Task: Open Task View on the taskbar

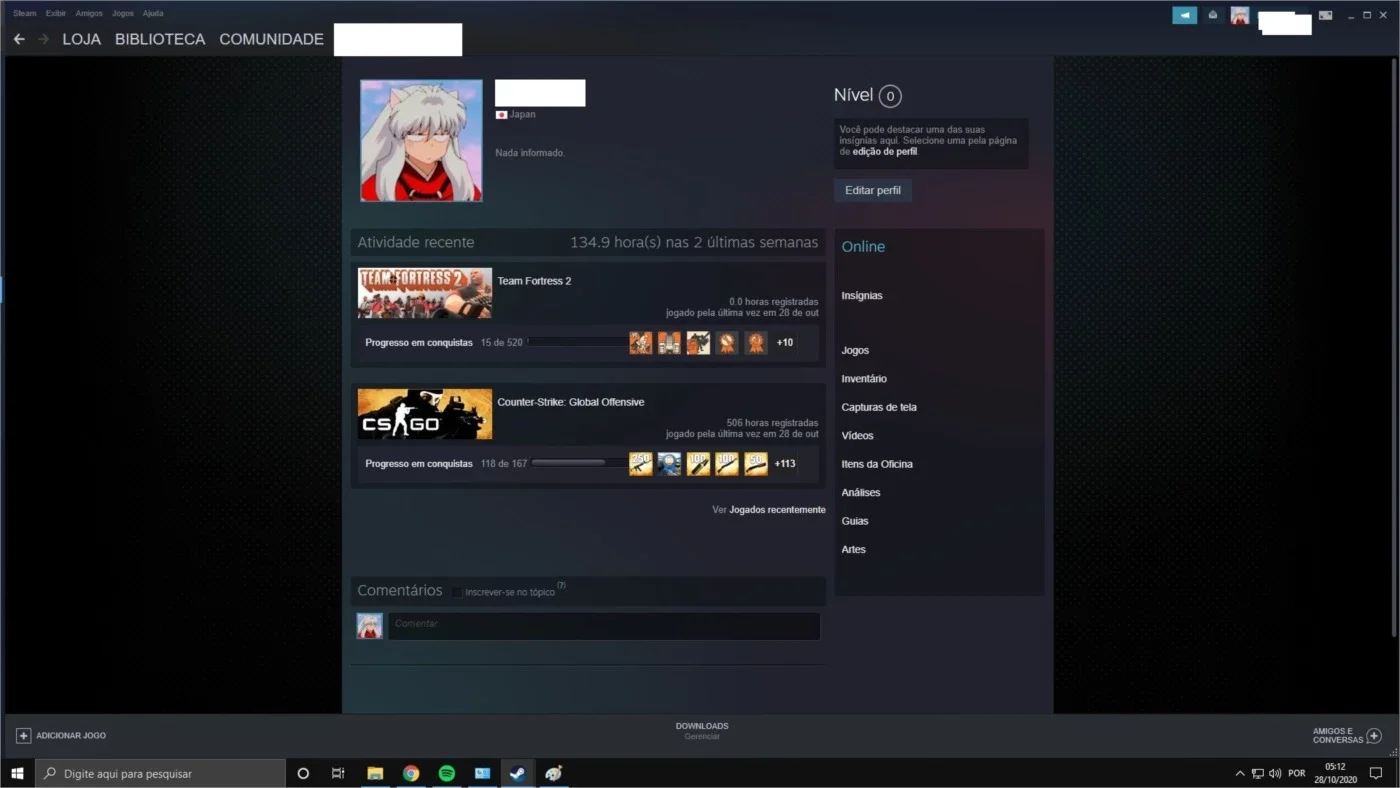Action: (x=338, y=773)
